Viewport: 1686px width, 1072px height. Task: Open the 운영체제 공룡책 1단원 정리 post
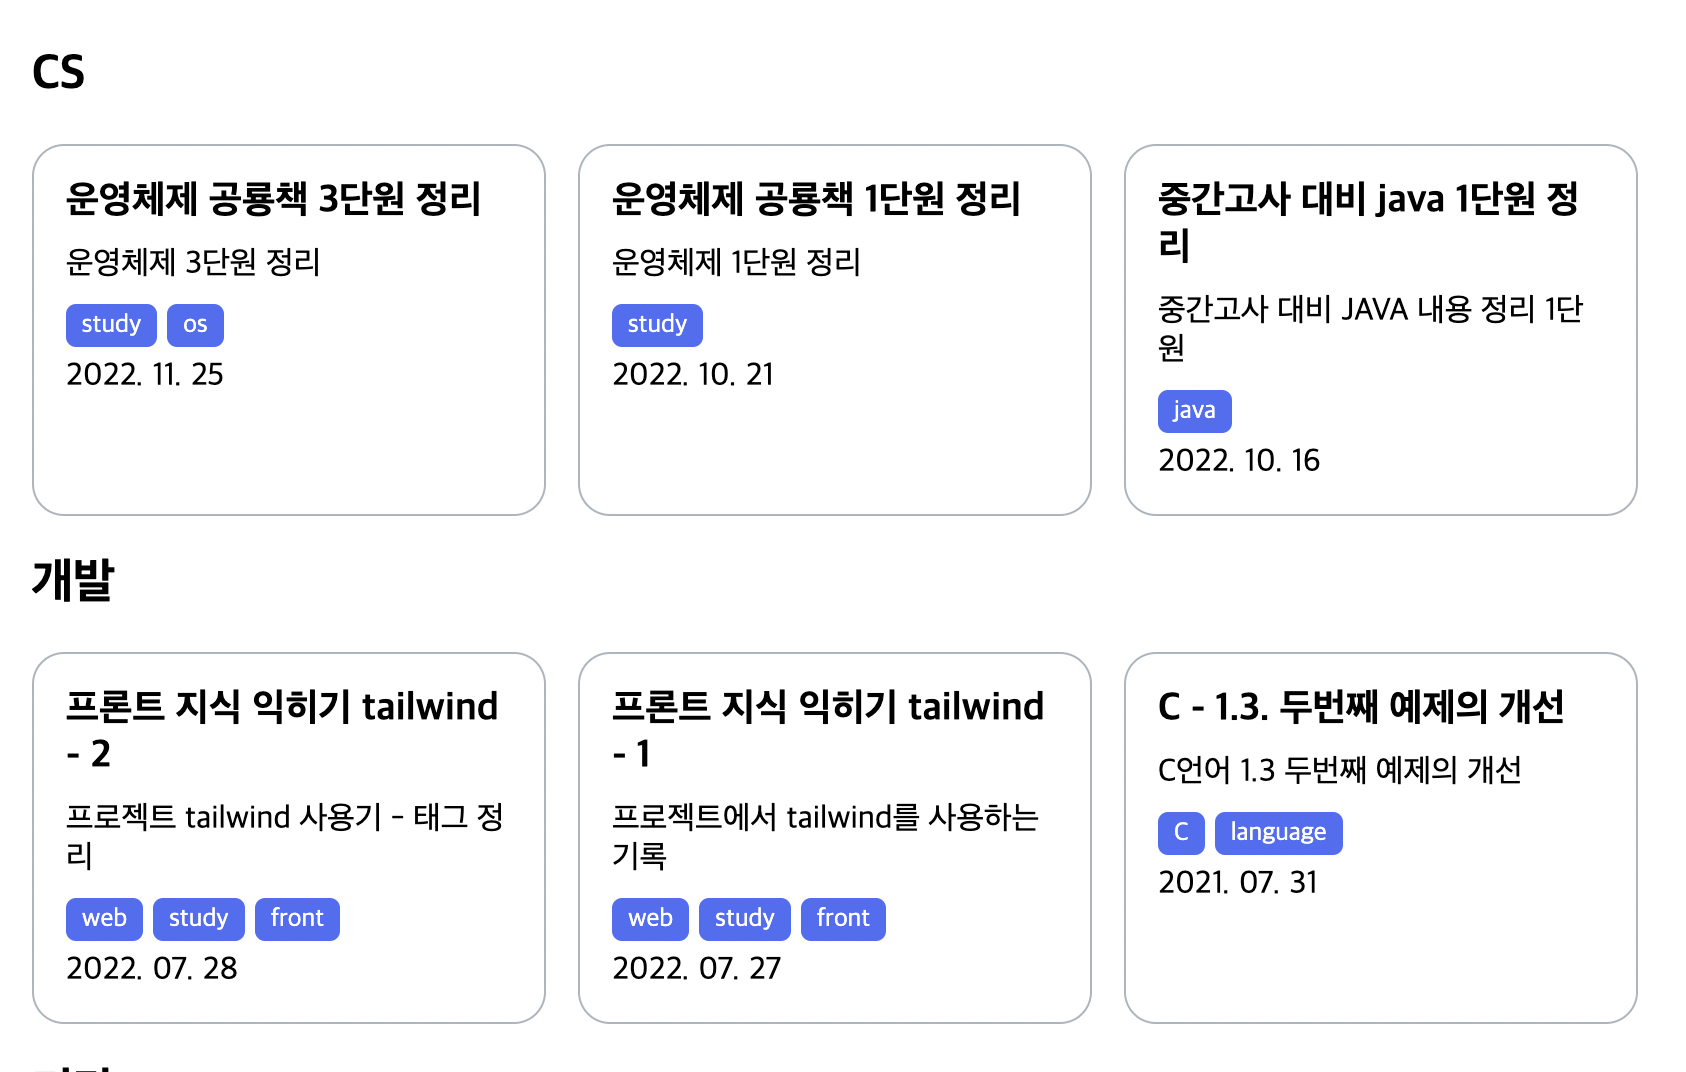pyautogui.click(x=816, y=199)
